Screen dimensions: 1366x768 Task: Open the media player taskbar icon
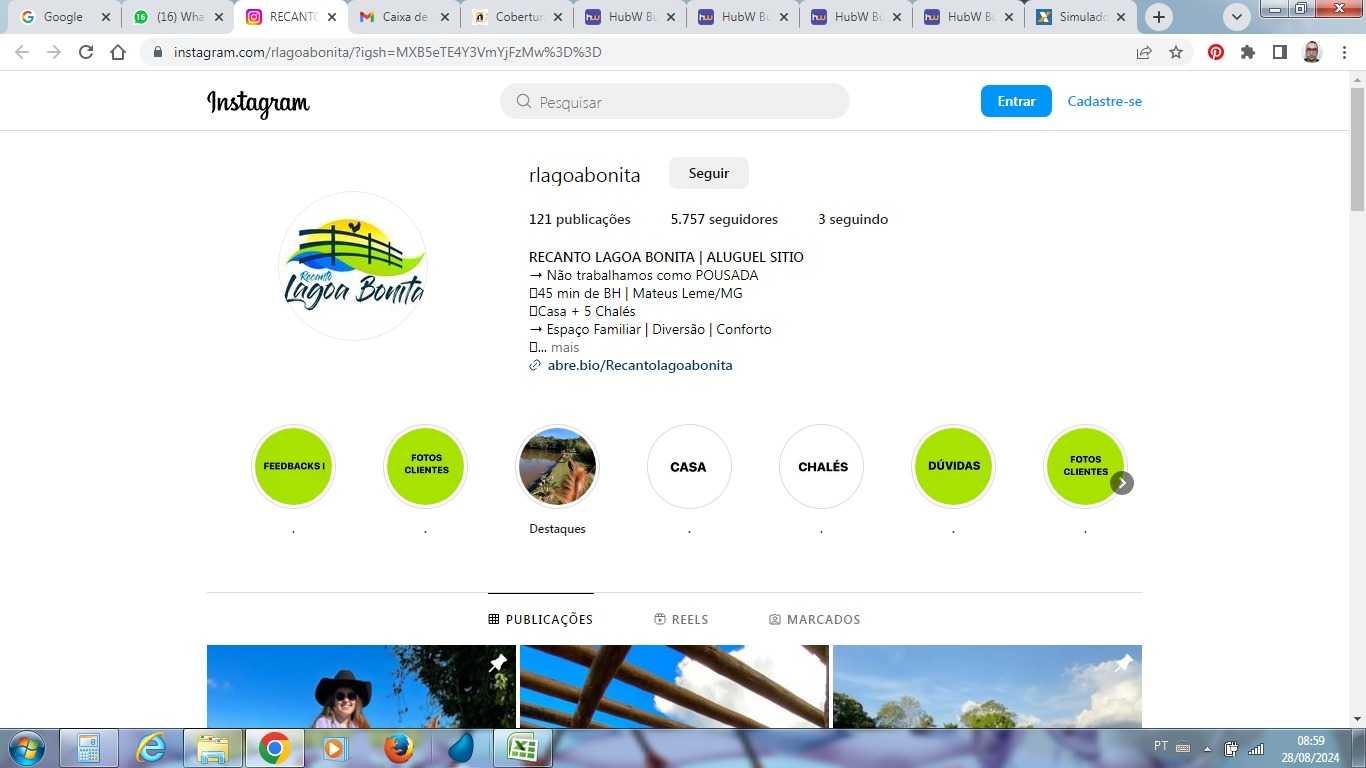pyautogui.click(x=337, y=748)
